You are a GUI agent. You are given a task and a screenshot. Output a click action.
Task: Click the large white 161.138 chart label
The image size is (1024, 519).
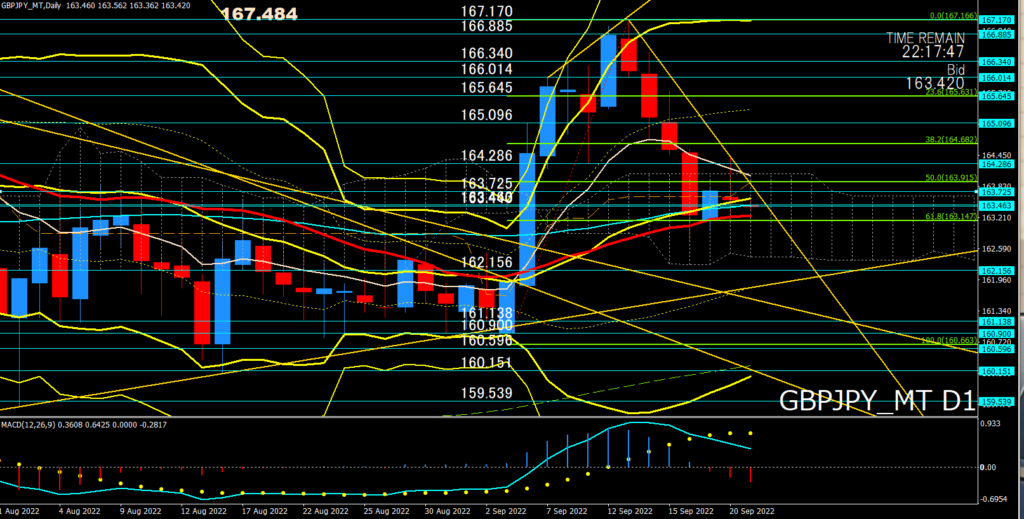coord(487,313)
